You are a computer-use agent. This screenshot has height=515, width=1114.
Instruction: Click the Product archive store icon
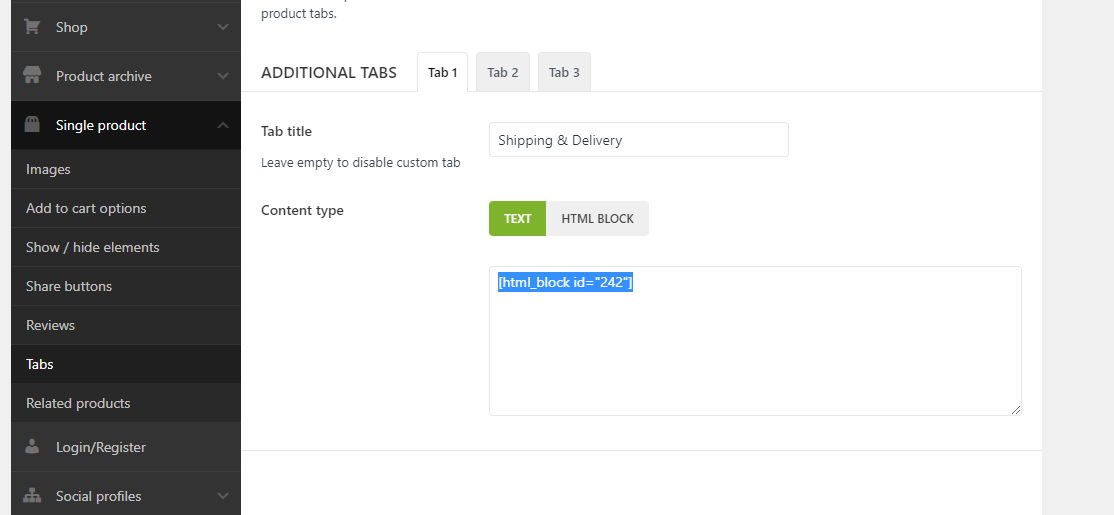click(x=32, y=76)
